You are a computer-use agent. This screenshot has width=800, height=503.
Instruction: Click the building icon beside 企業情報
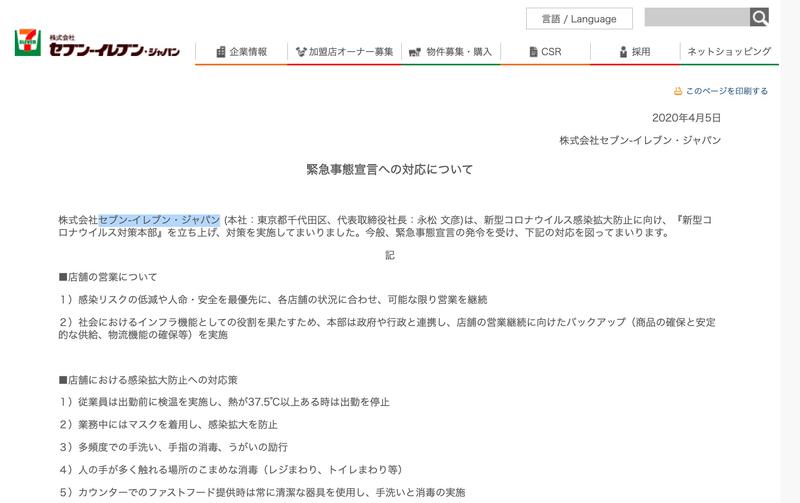[221, 52]
